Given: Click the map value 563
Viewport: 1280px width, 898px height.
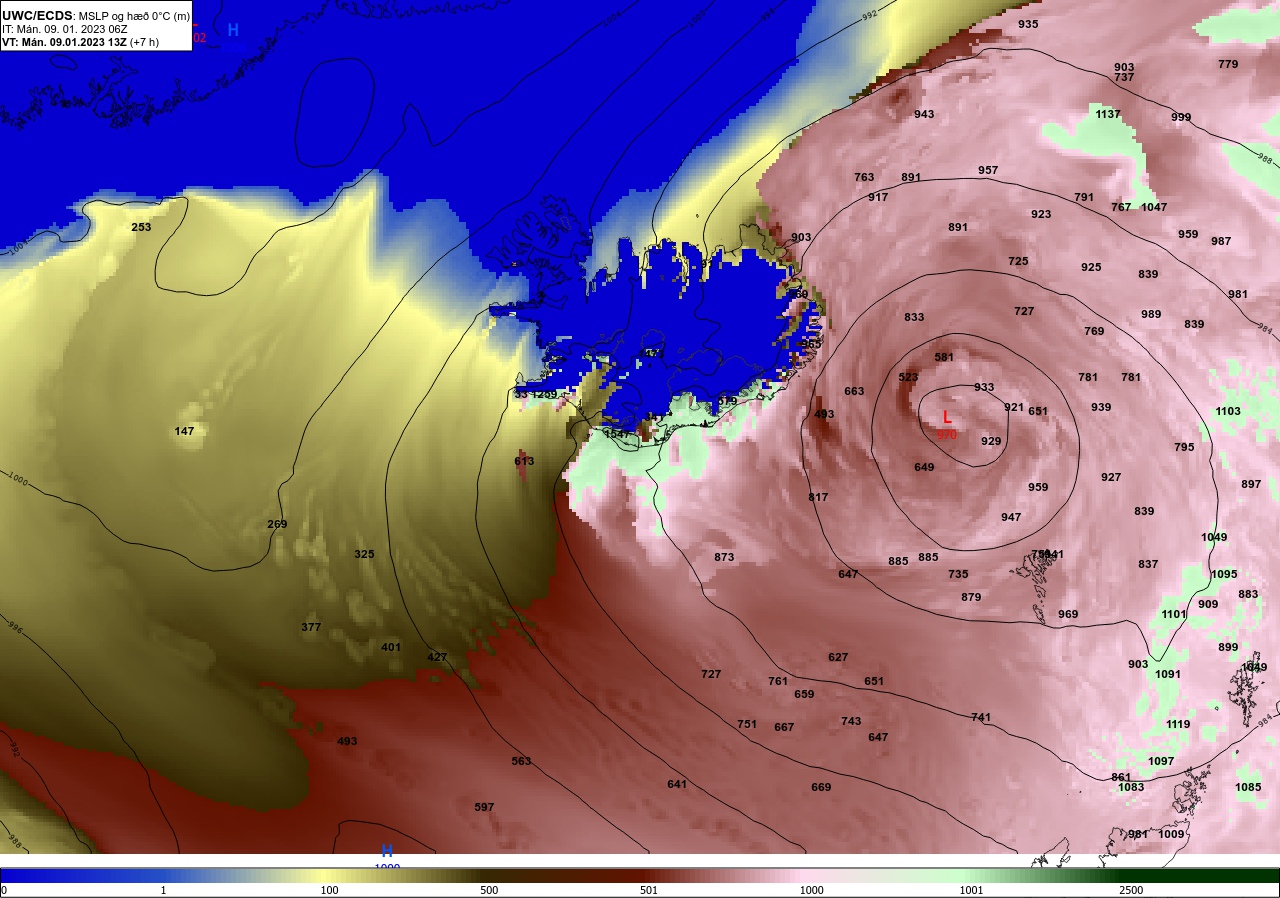Looking at the screenshot, I should tap(521, 761).
